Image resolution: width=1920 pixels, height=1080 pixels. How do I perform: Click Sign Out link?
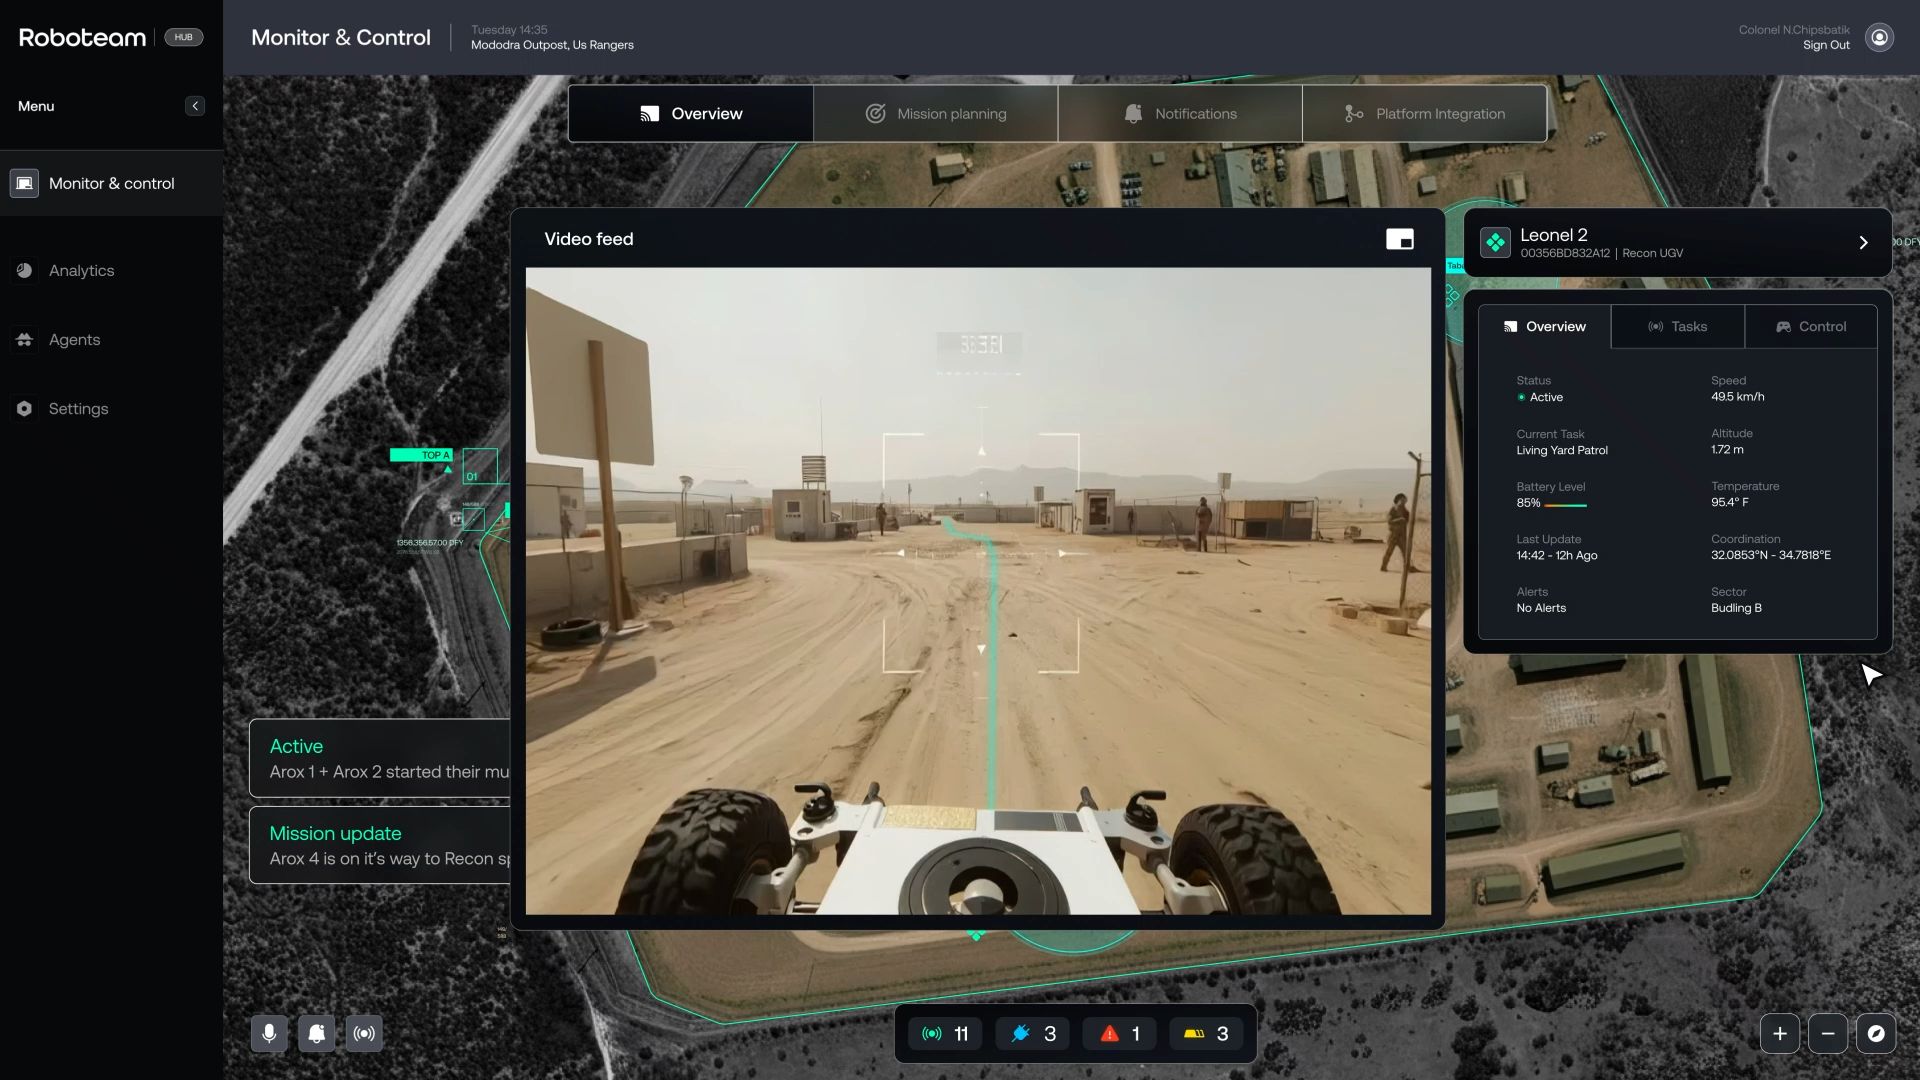point(1825,45)
